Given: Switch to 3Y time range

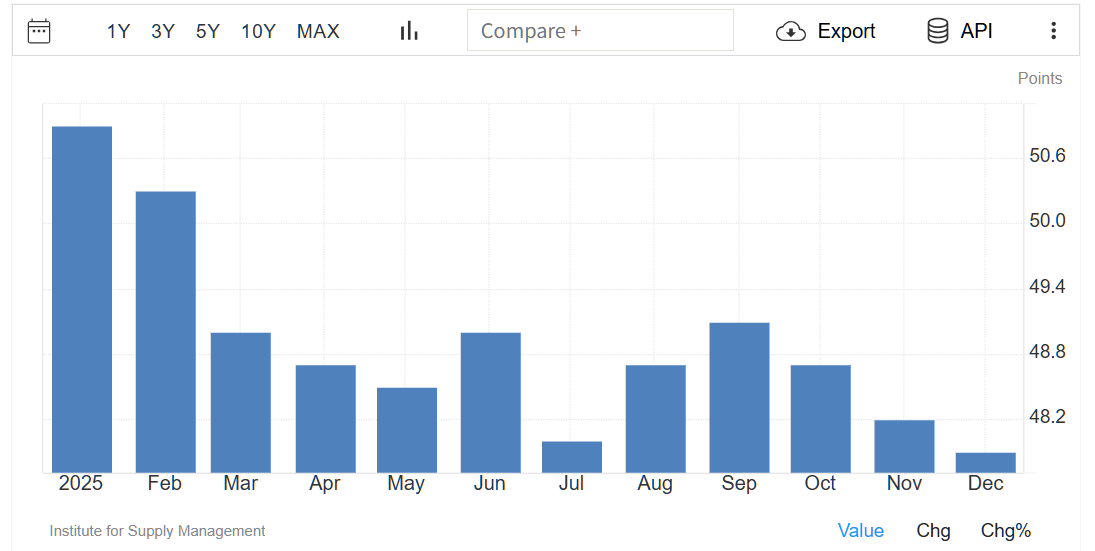Looking at the screenshot, I should (163, 31).
